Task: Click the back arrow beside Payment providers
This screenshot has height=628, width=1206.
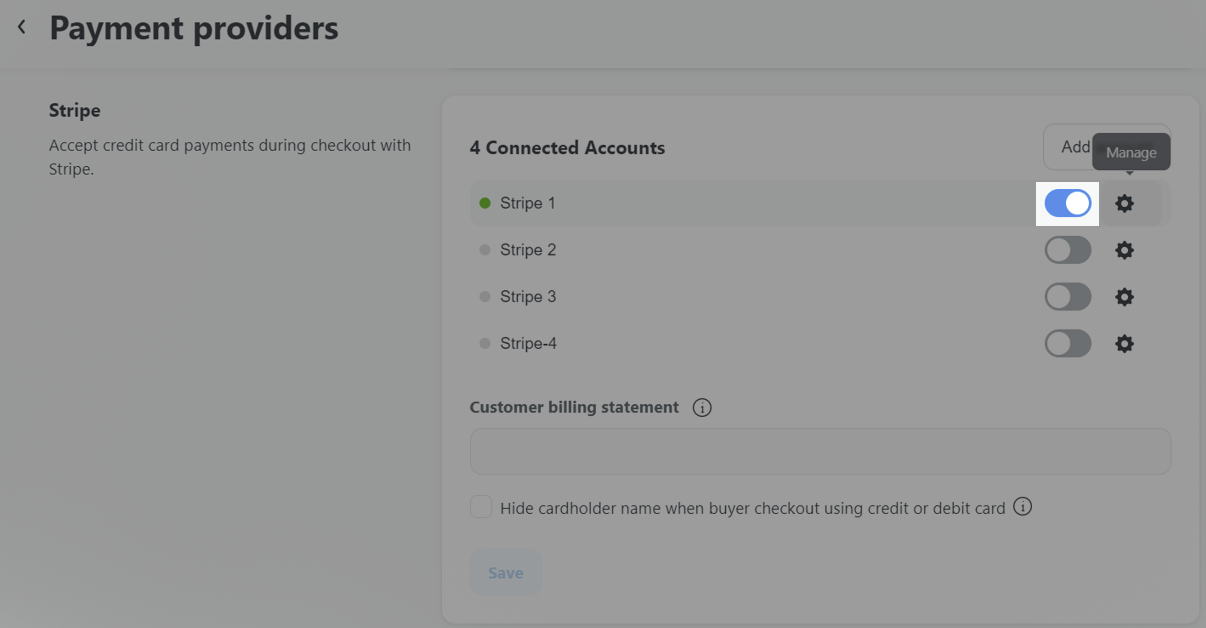Action: point(22,28)
